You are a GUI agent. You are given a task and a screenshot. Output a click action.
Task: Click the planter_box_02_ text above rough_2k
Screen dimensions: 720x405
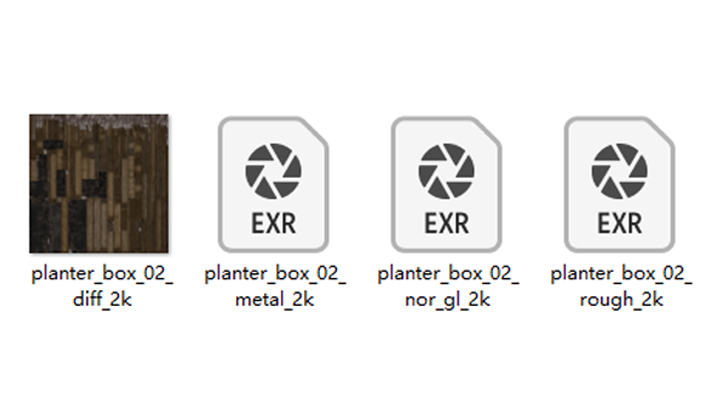click(x=621, y=274)
